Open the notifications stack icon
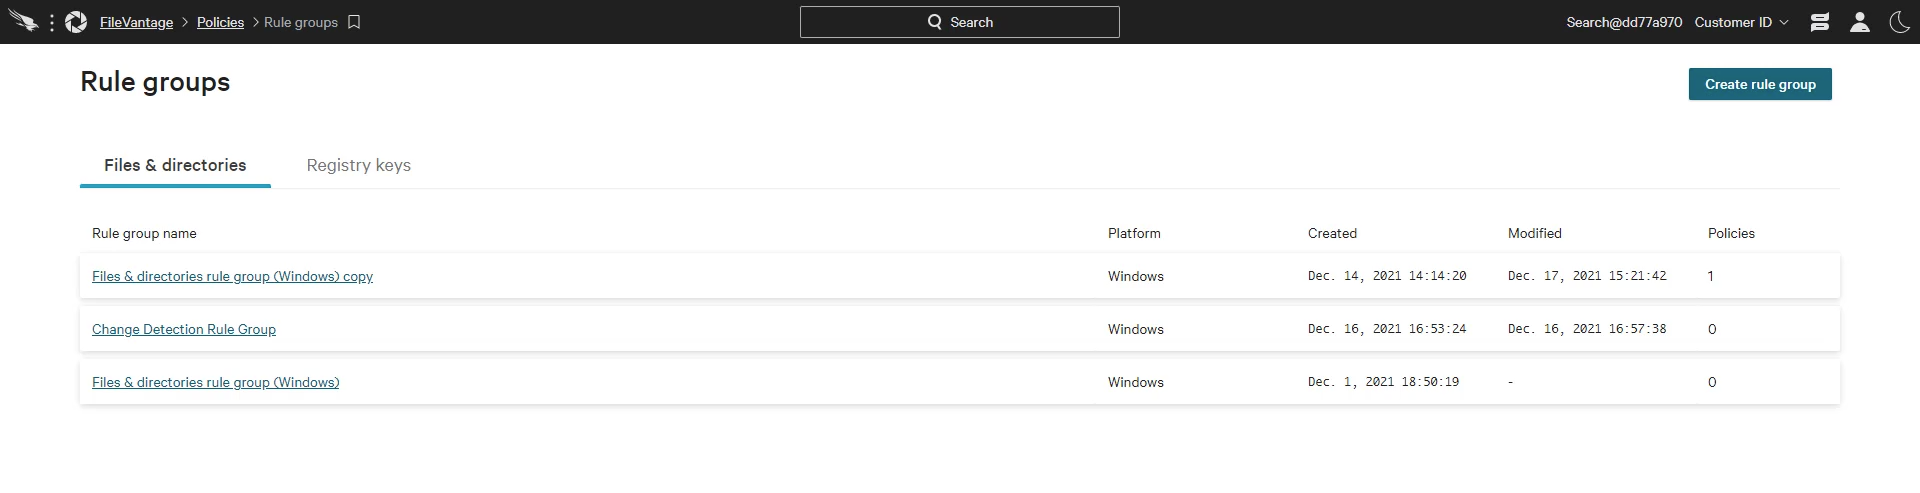Viewport: 1920px width, 493px height. click(x=1820, y=22)
